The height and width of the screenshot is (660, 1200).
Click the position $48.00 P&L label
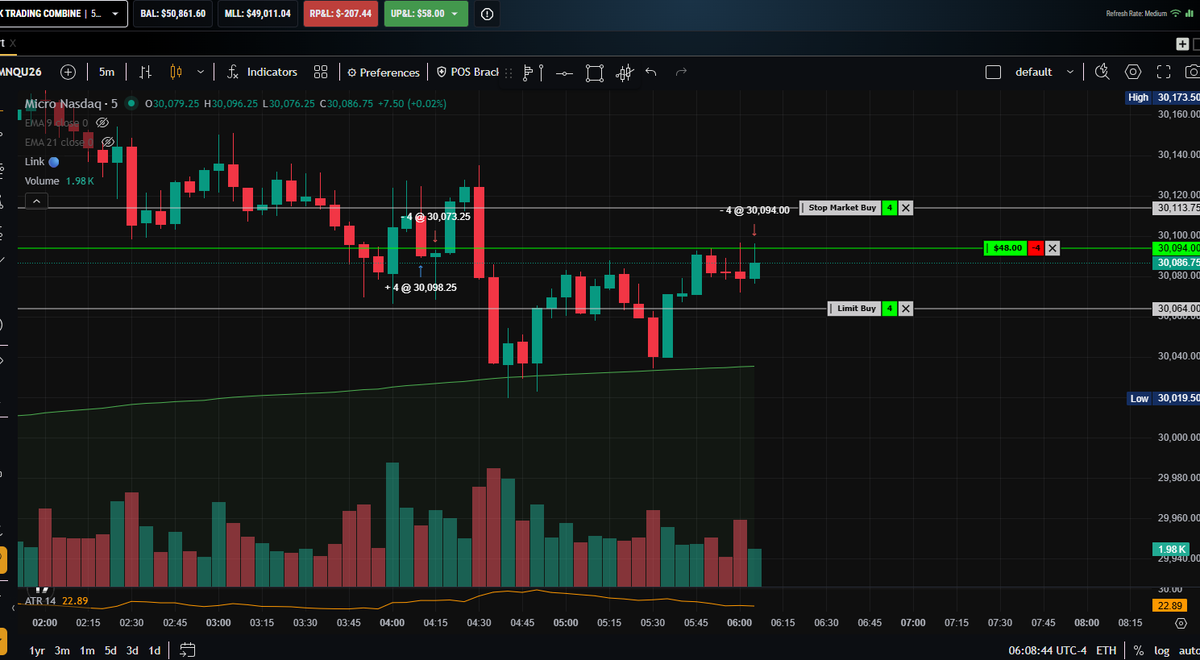[1006, 248]
